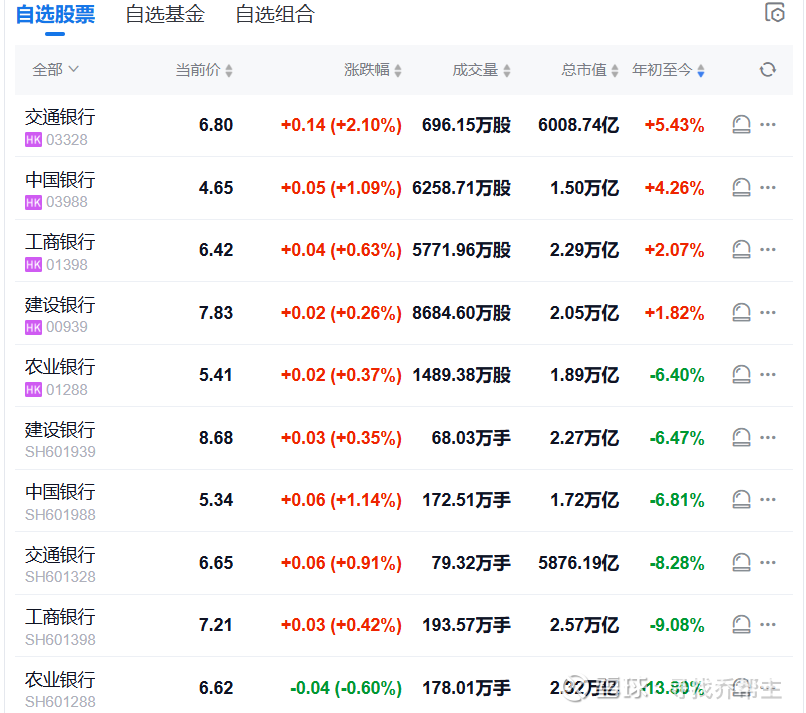The width and height of the screenshot is (806, 713).
Task: Set alert bell for 交通银行 03328
Action: click(x=741, y=124)
